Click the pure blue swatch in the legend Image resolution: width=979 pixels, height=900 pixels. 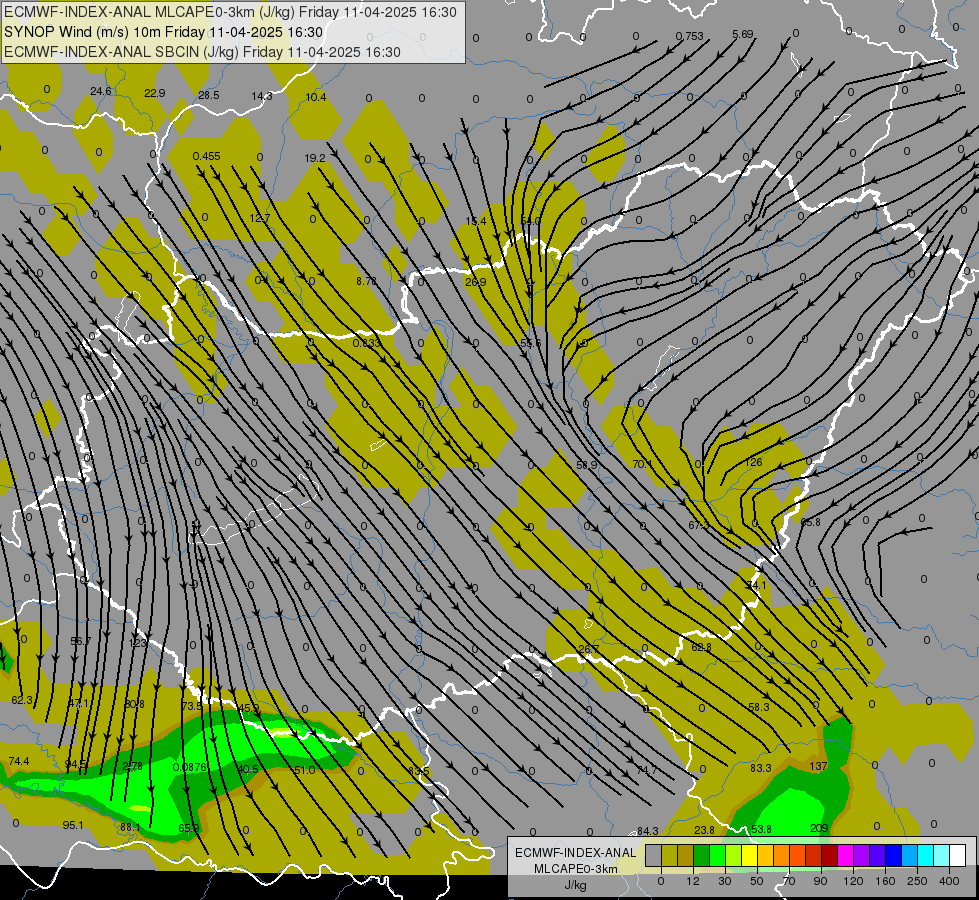pos(893,855)
